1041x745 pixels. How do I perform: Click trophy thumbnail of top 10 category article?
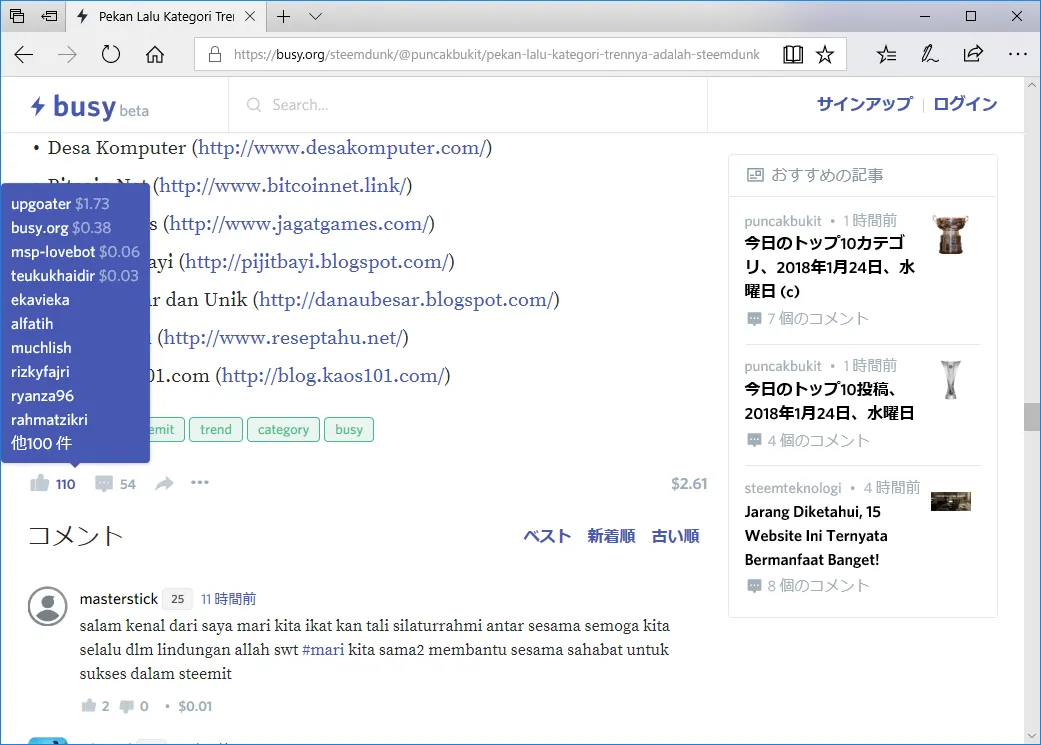click(x=950, y=234)
